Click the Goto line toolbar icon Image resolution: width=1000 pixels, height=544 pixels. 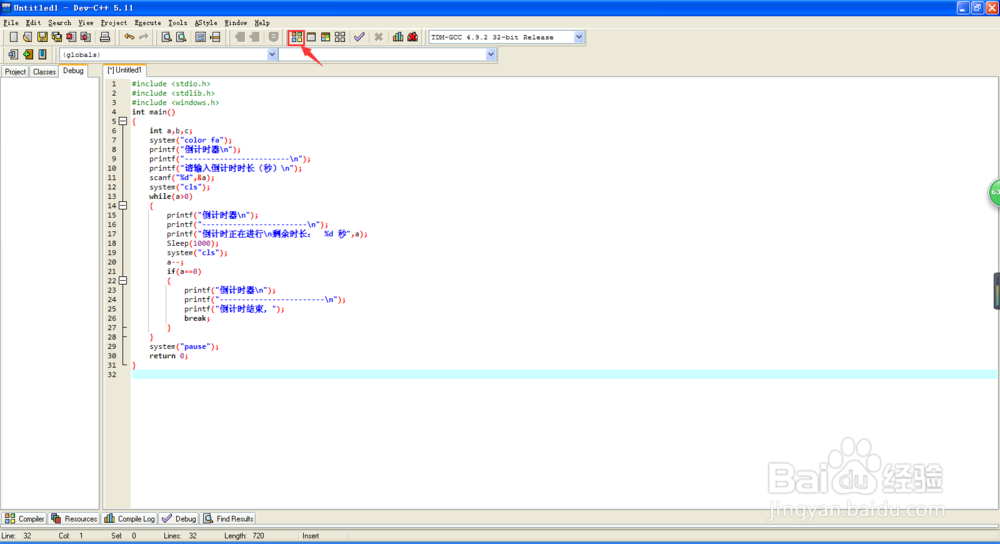(x=215, y=37)
